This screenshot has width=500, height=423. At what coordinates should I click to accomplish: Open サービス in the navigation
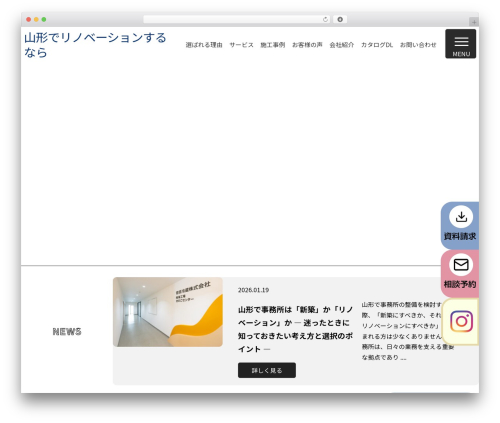pyautogui.click(x=241, y=45)
